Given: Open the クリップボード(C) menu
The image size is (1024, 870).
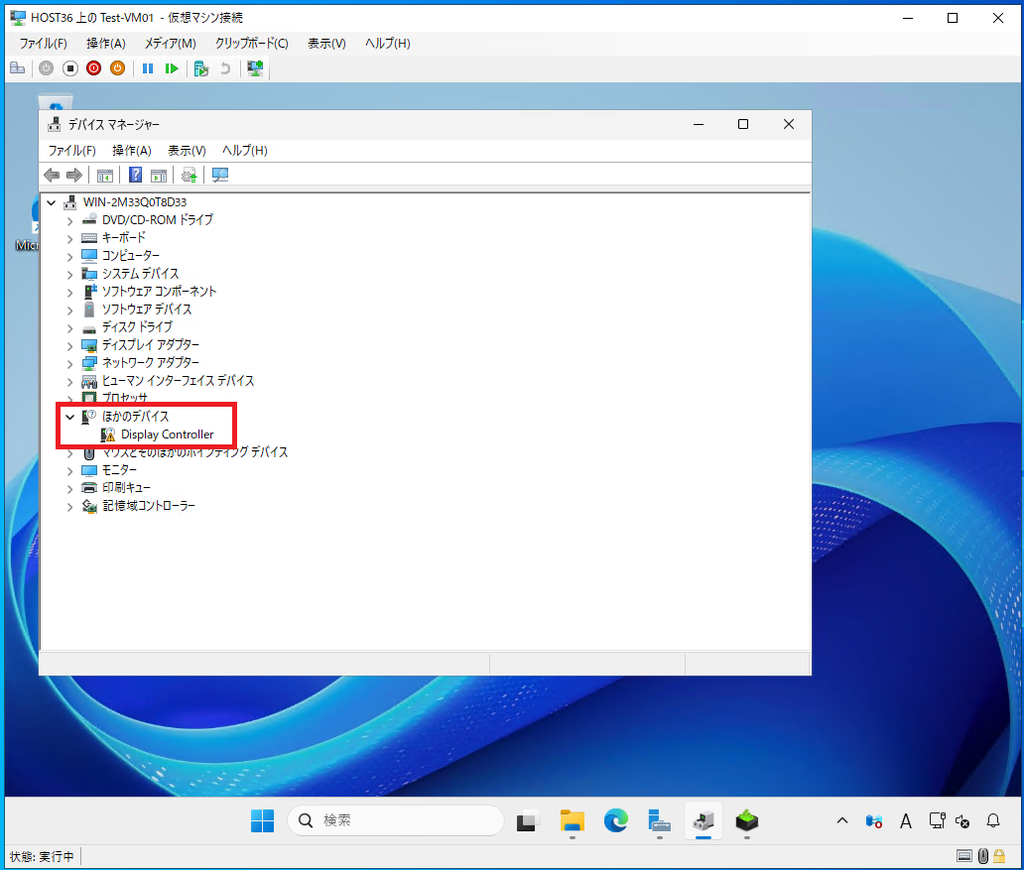Looking at the screenshot, I should coord(251,43).
